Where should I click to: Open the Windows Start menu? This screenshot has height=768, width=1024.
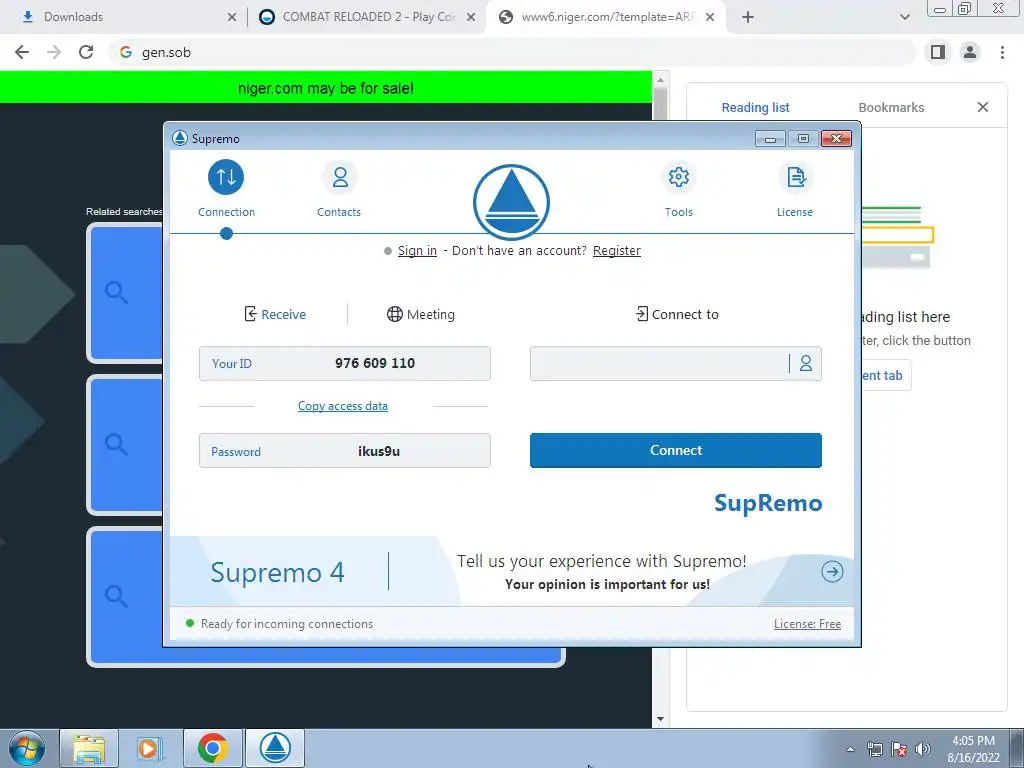point(26,748)
